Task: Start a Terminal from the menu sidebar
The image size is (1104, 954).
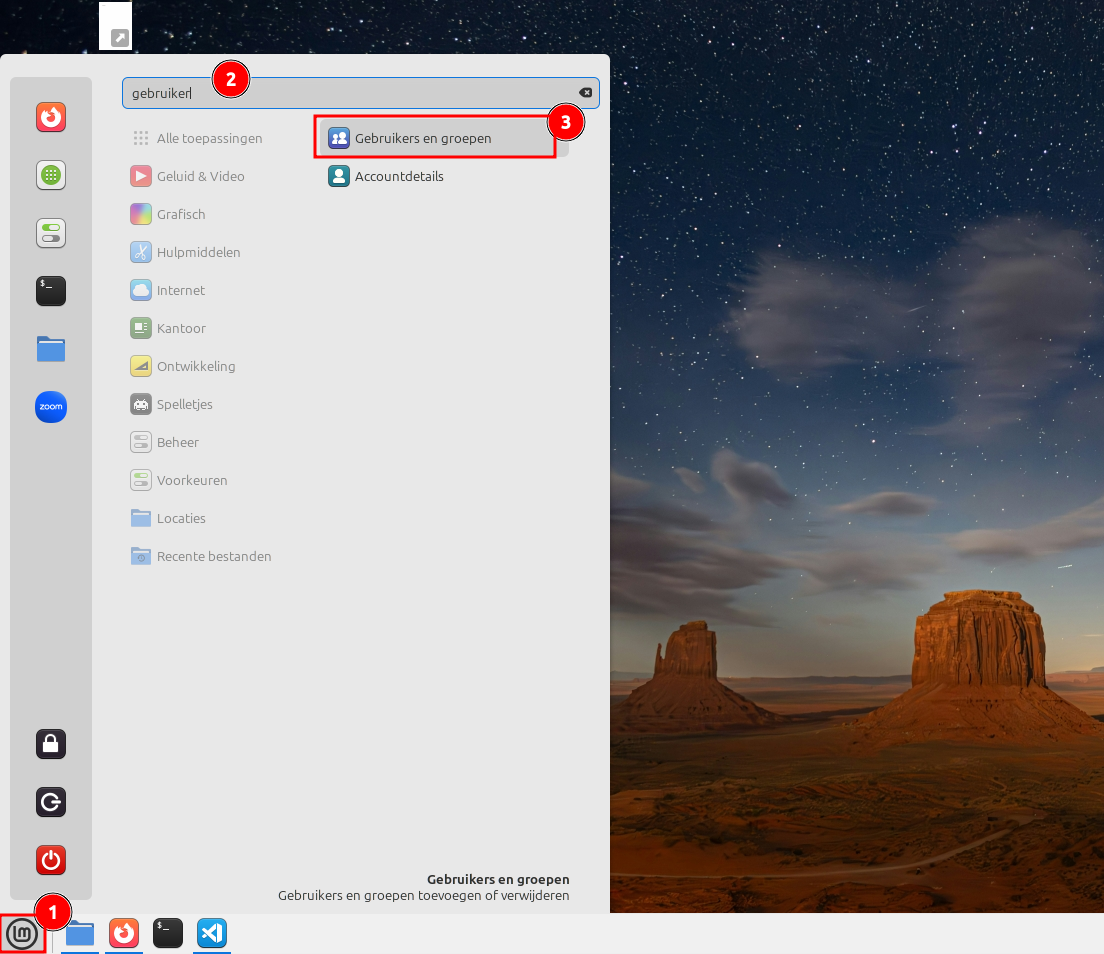Action: [51, 291]
